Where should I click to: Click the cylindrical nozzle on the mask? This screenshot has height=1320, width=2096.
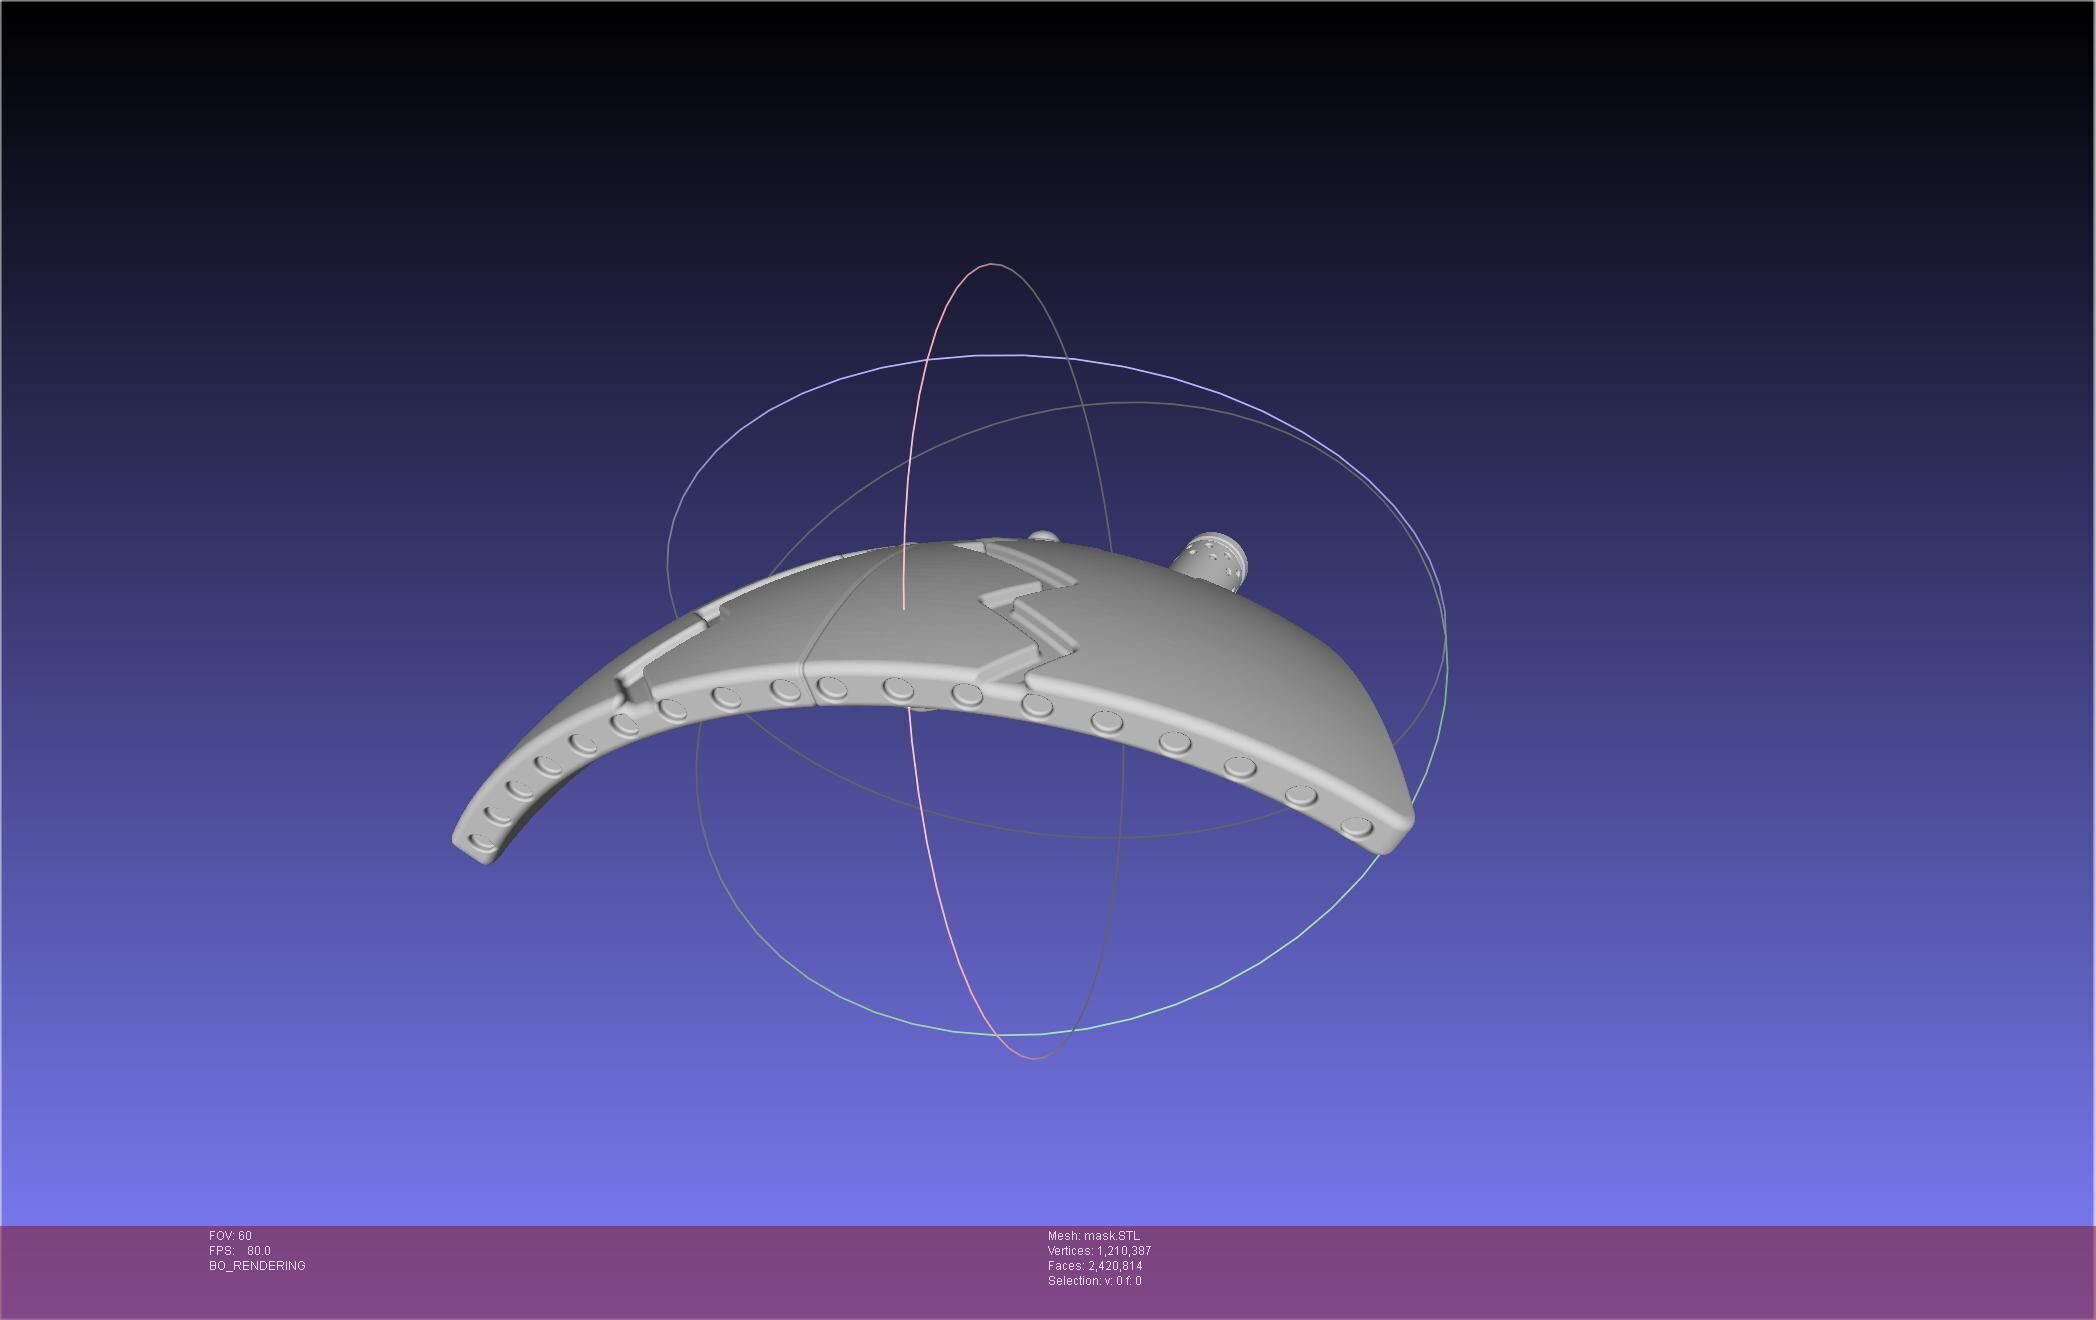click(1213, 558)
